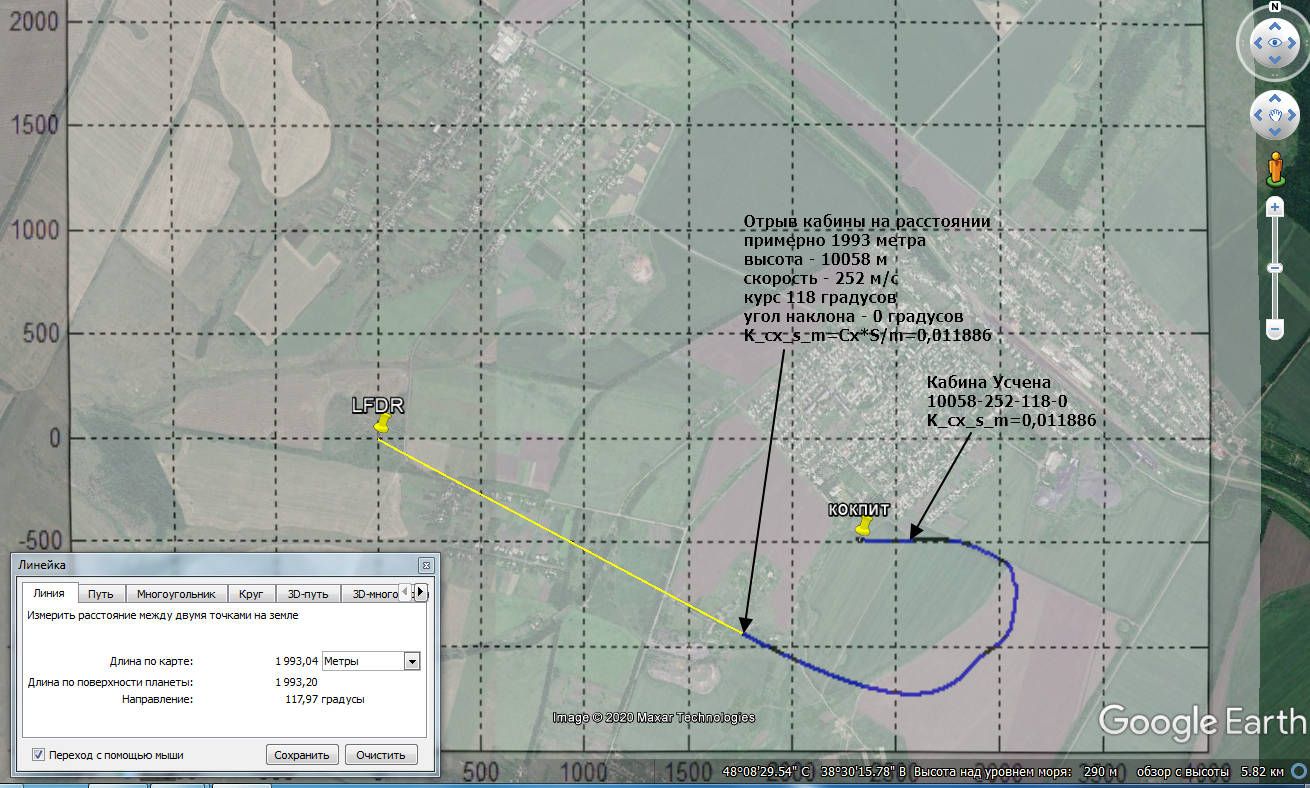Show more ruler tabs with right arrow

[420, 592]
